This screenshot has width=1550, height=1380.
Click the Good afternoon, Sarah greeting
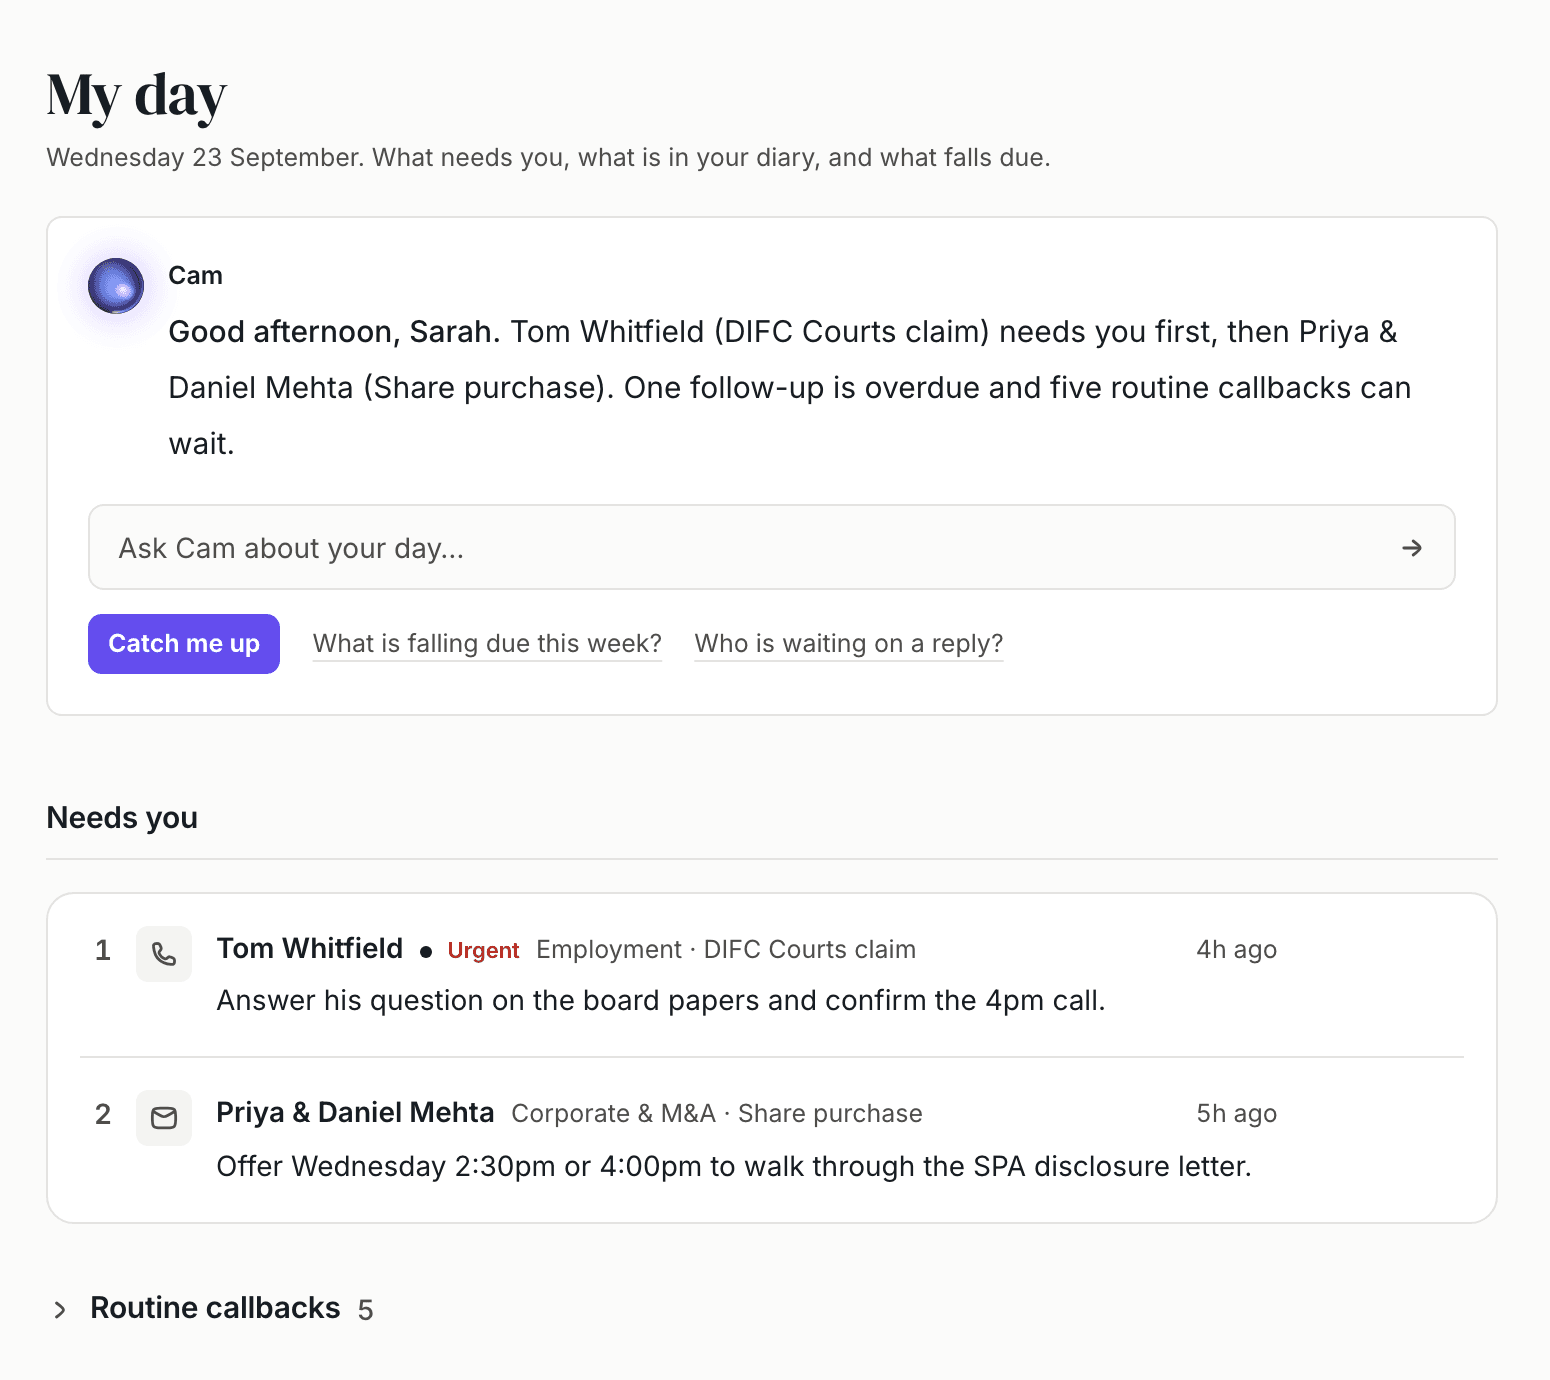click(x=334, y=331)
